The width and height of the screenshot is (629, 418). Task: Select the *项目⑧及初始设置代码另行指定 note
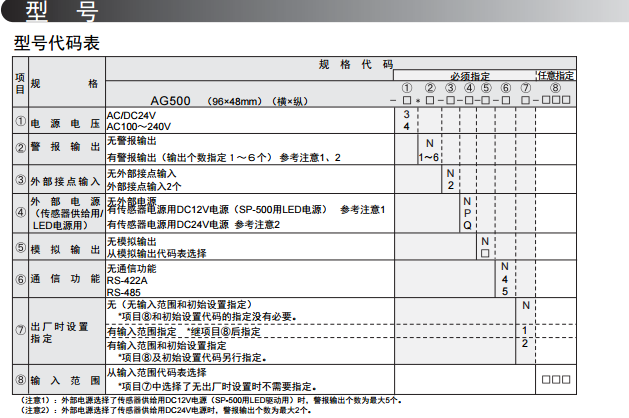(192, 357)
